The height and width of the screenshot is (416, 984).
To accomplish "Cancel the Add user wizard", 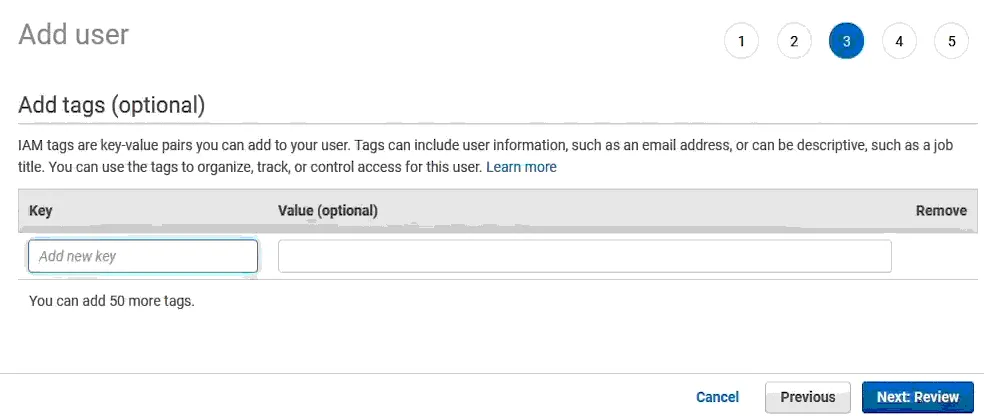I will click(x=717, y=397).
